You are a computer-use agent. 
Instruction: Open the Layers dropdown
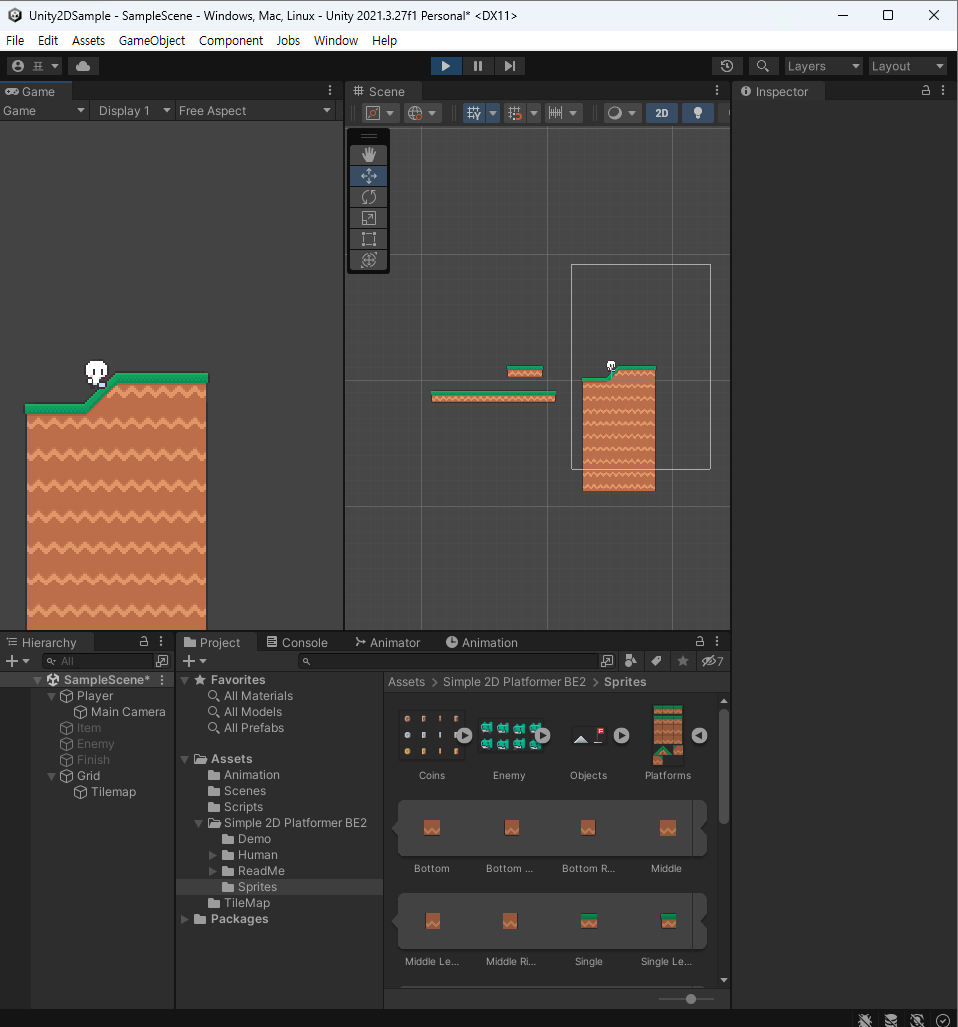click(823, 65)
